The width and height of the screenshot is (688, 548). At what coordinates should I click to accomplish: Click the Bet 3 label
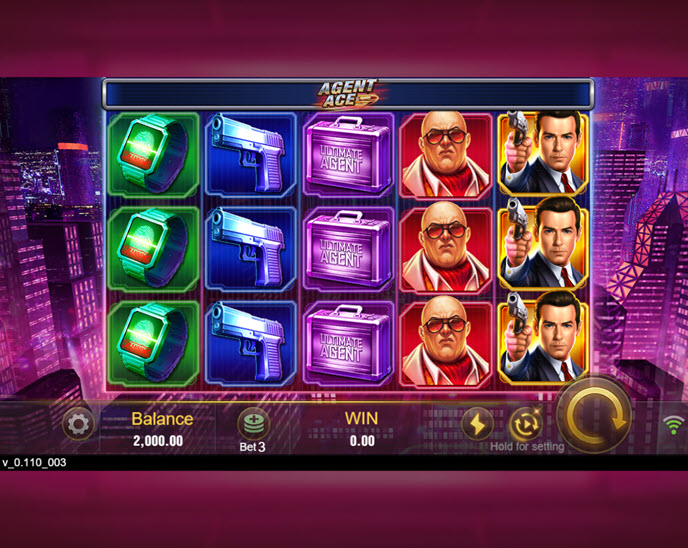[252, 447]
